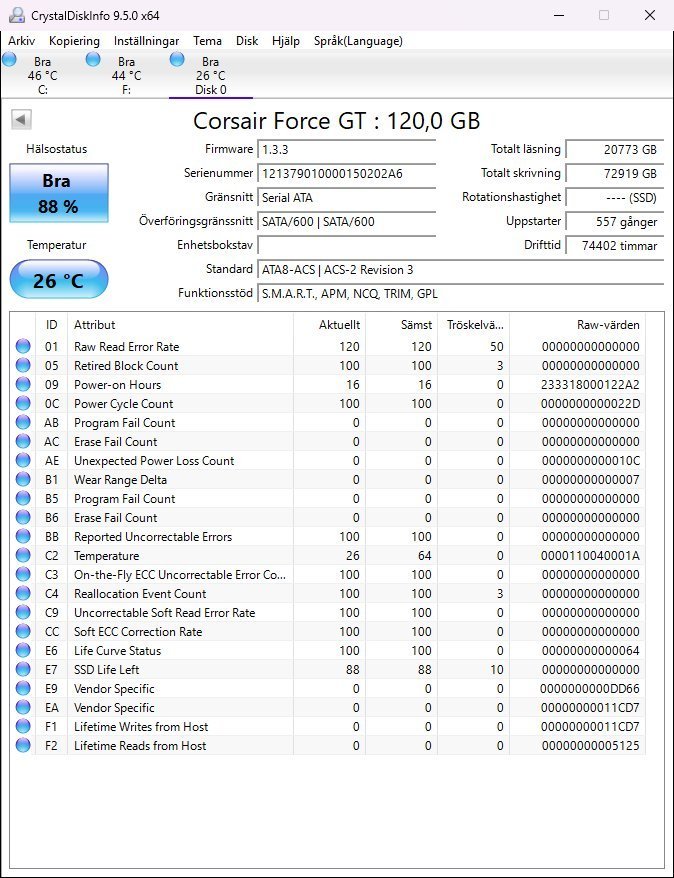Click the Serienummer value field
Image resolution: width=674 pixels, height=878 pixels.
point(346,174)
